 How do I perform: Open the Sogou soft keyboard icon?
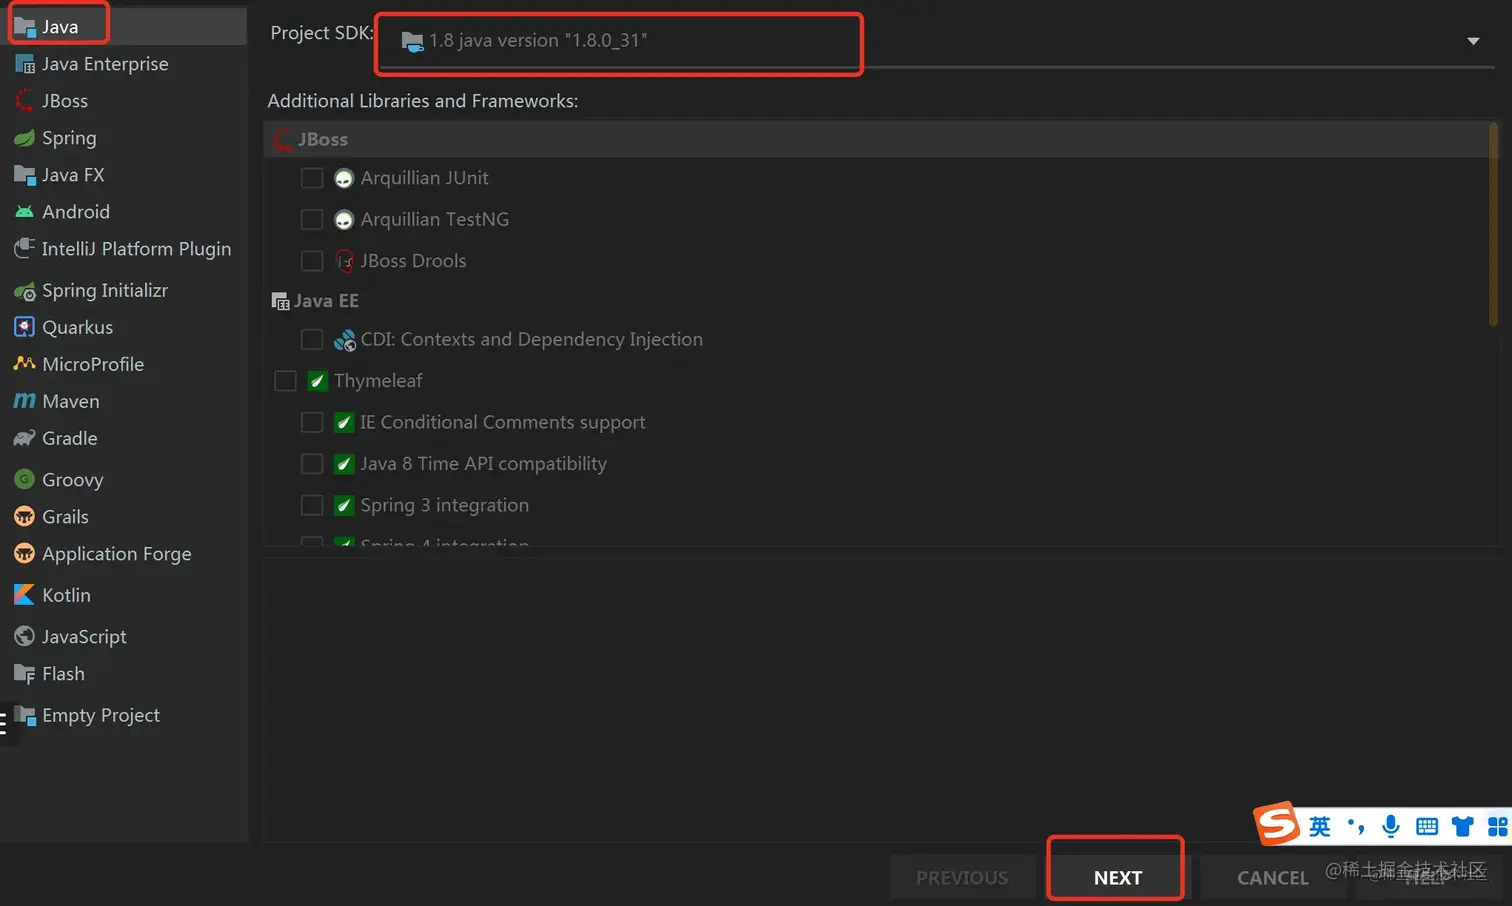(1427, 826)
